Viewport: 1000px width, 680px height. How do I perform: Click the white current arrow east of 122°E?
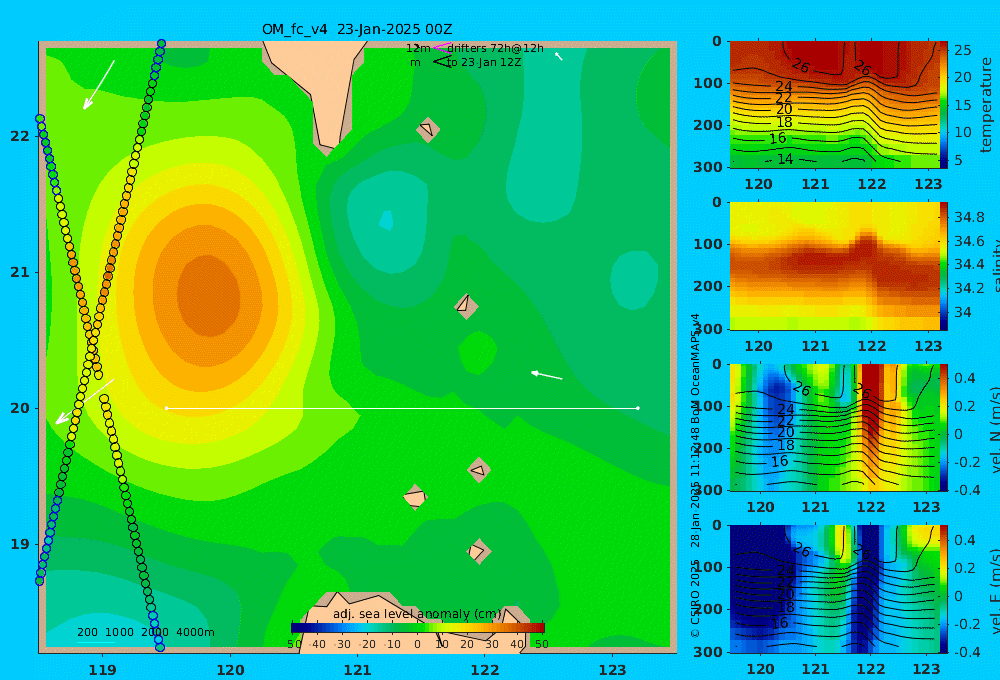pyautogui.click(x=547, y=375)
